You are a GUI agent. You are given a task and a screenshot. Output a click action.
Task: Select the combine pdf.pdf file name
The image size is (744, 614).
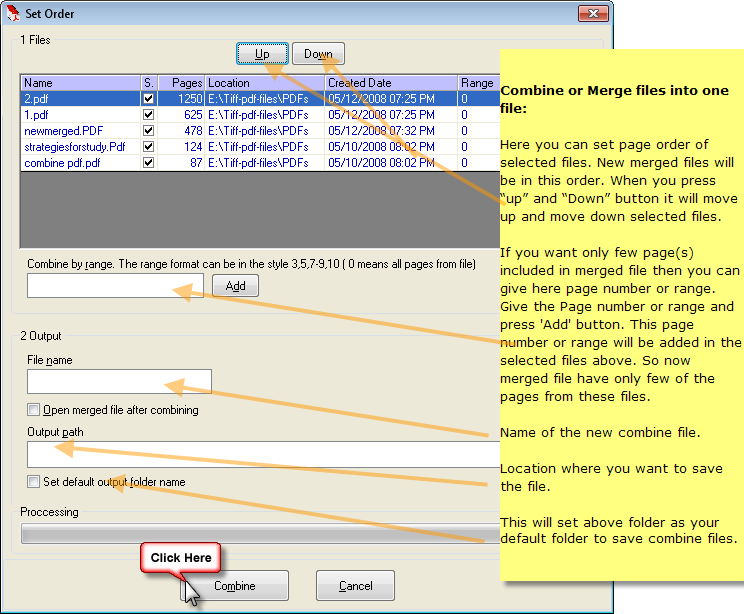(x=62, y=163)
